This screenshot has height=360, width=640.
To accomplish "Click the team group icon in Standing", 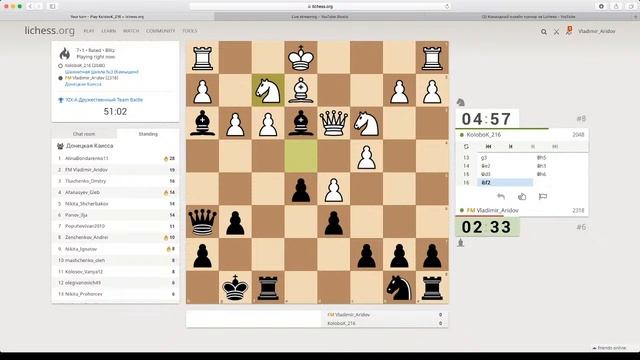I will coord(60,146).
